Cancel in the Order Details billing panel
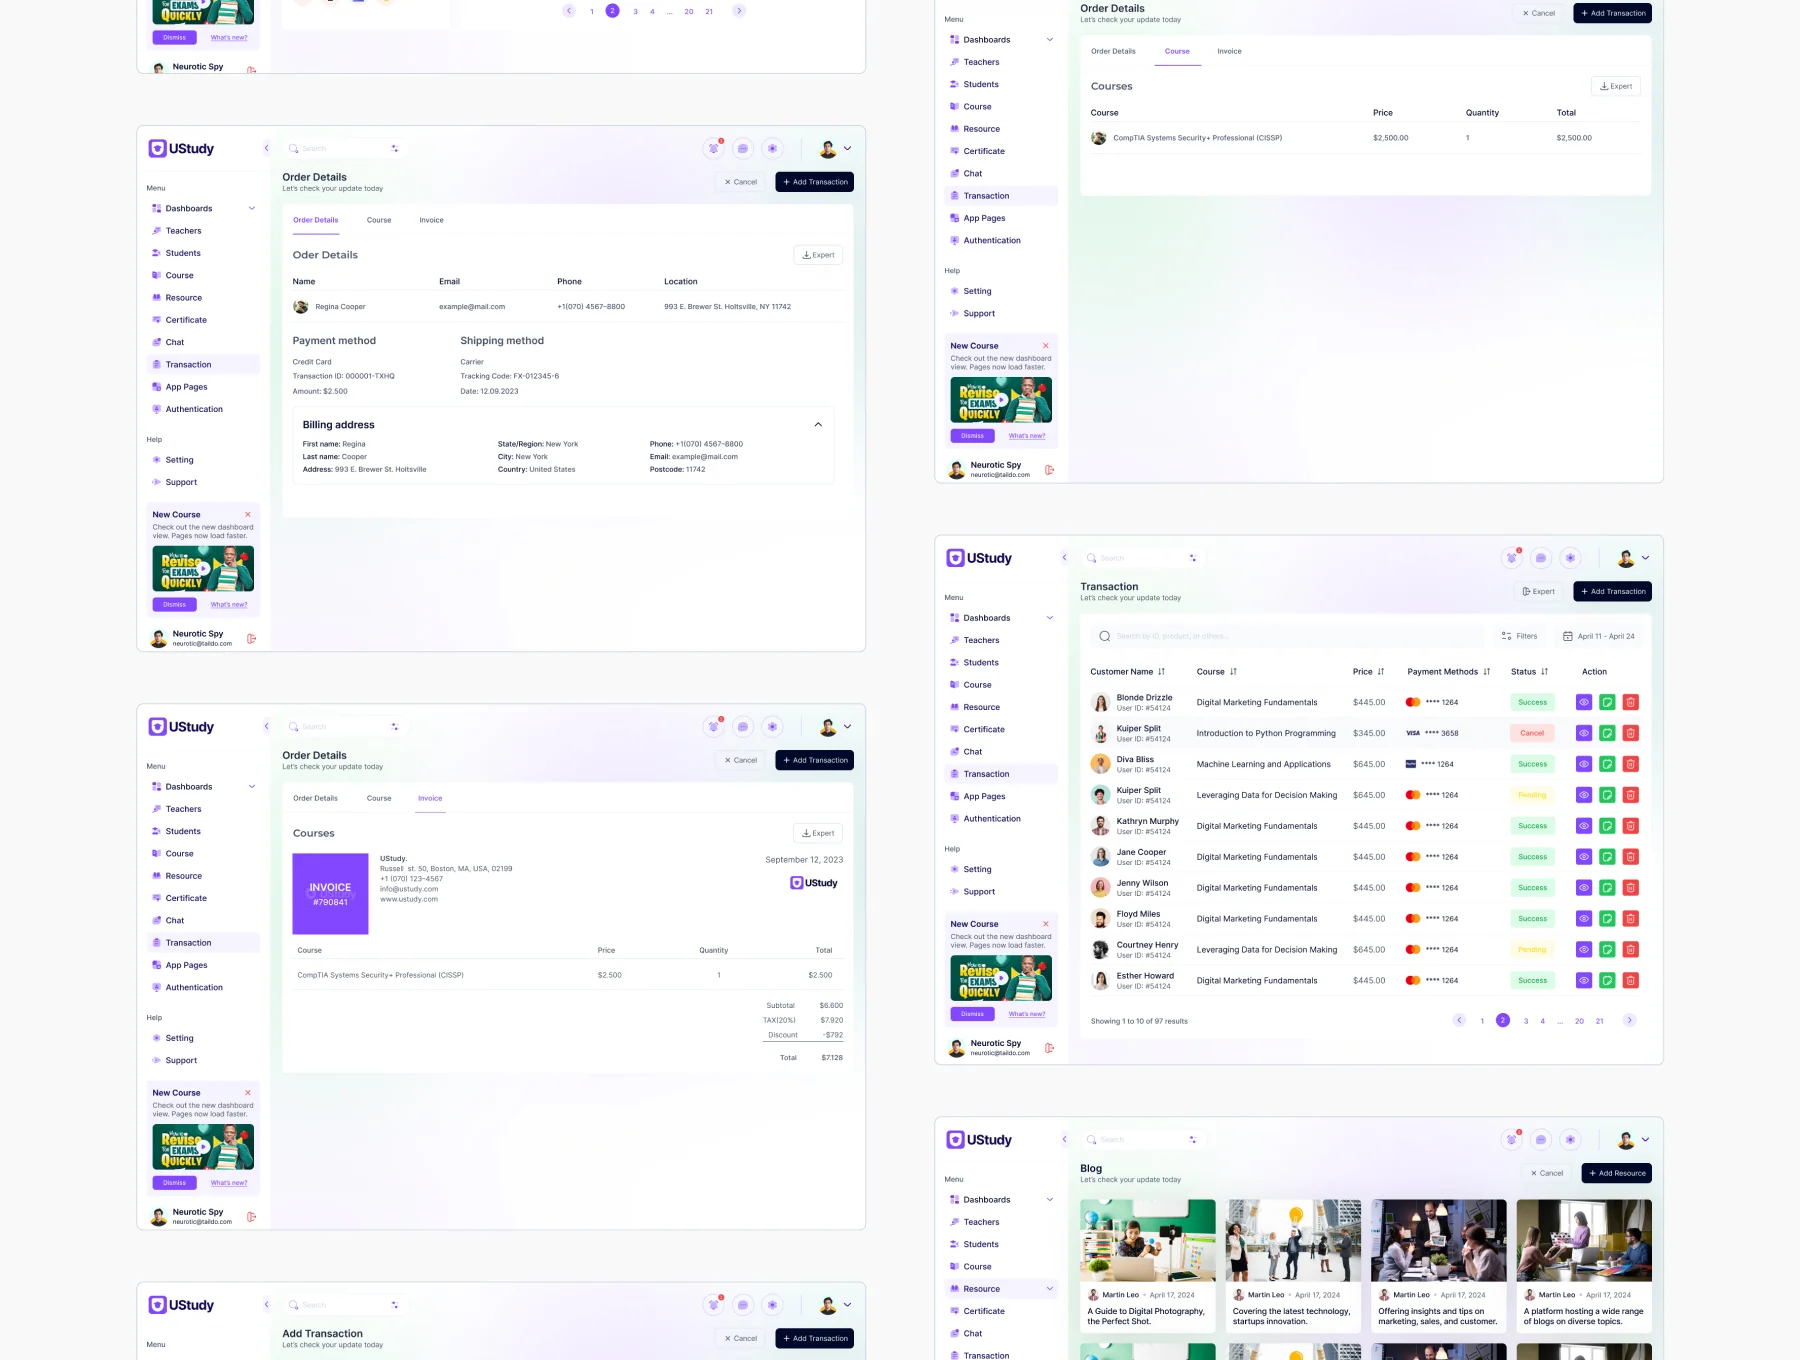 (741, 182)
